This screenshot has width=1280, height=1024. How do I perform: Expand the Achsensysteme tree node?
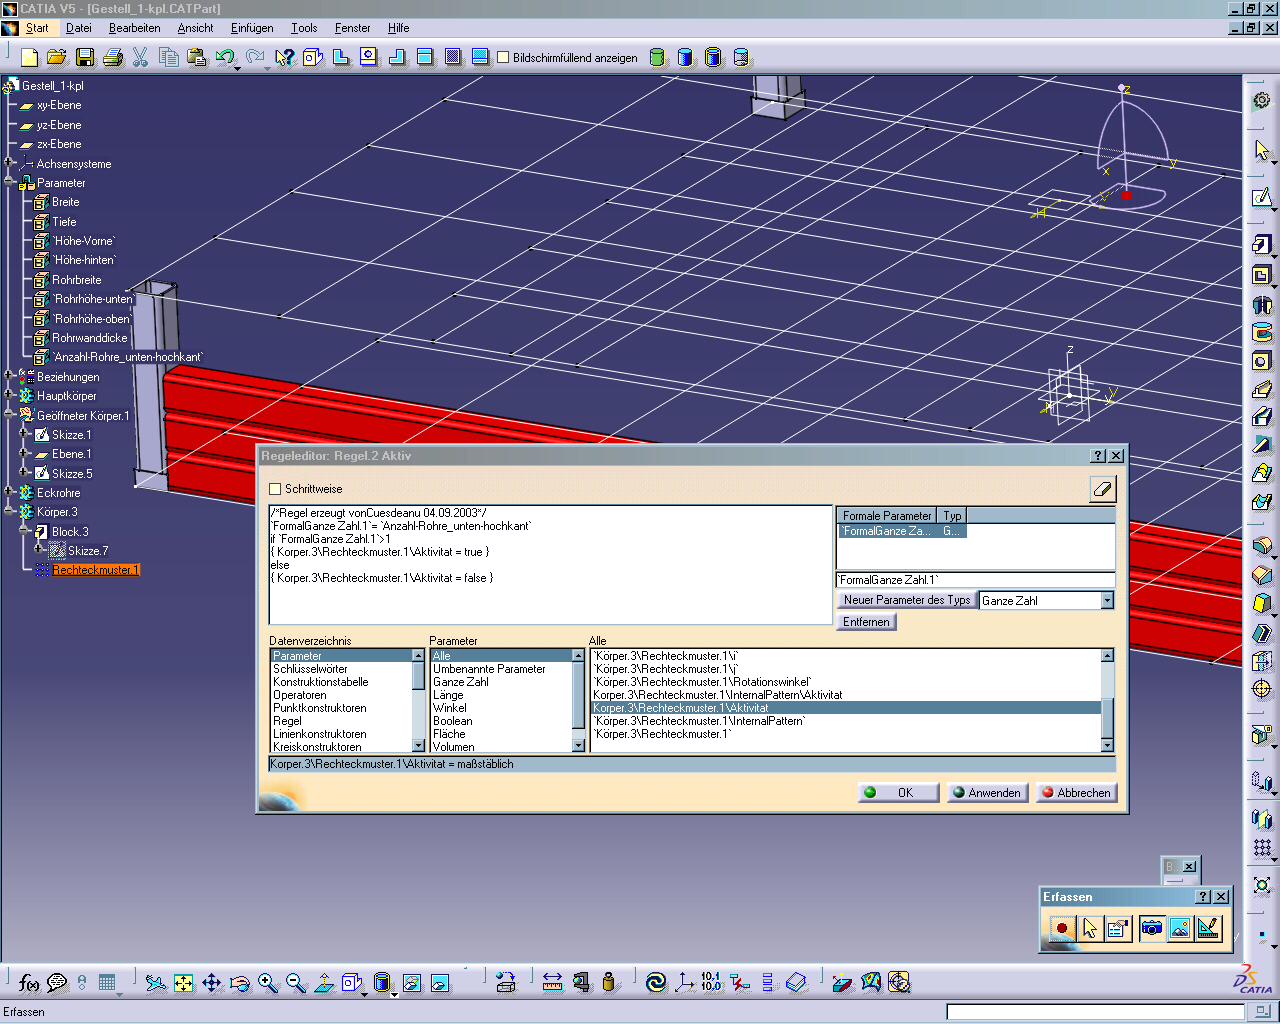9,163
